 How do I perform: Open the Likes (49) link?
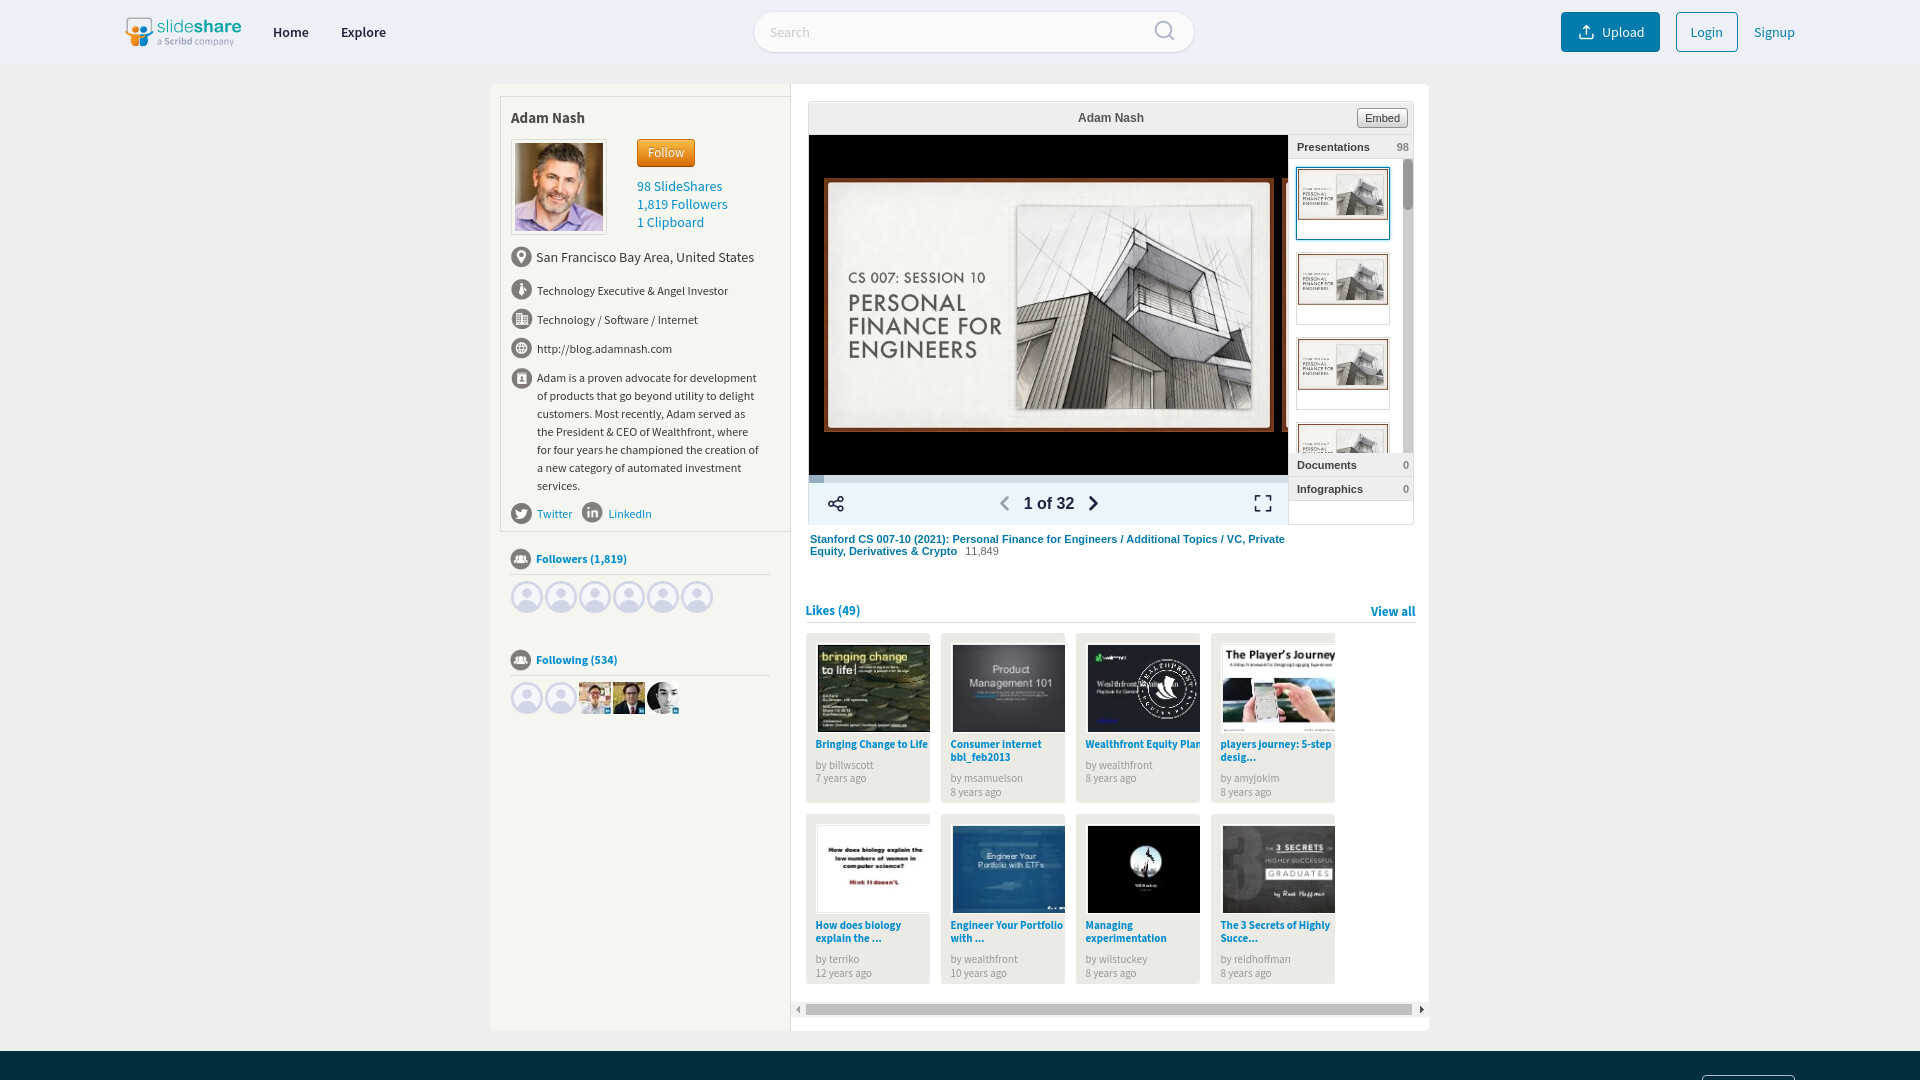(832, 611)
